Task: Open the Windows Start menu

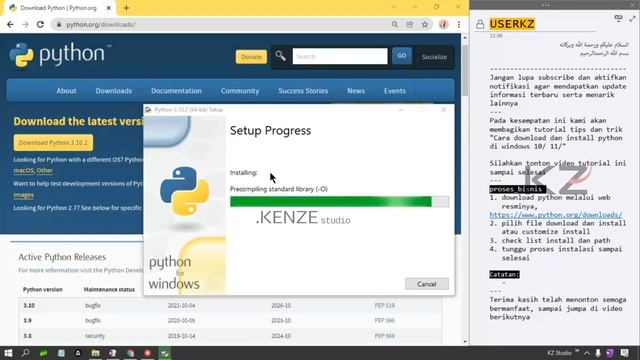Action: point(8,353)
